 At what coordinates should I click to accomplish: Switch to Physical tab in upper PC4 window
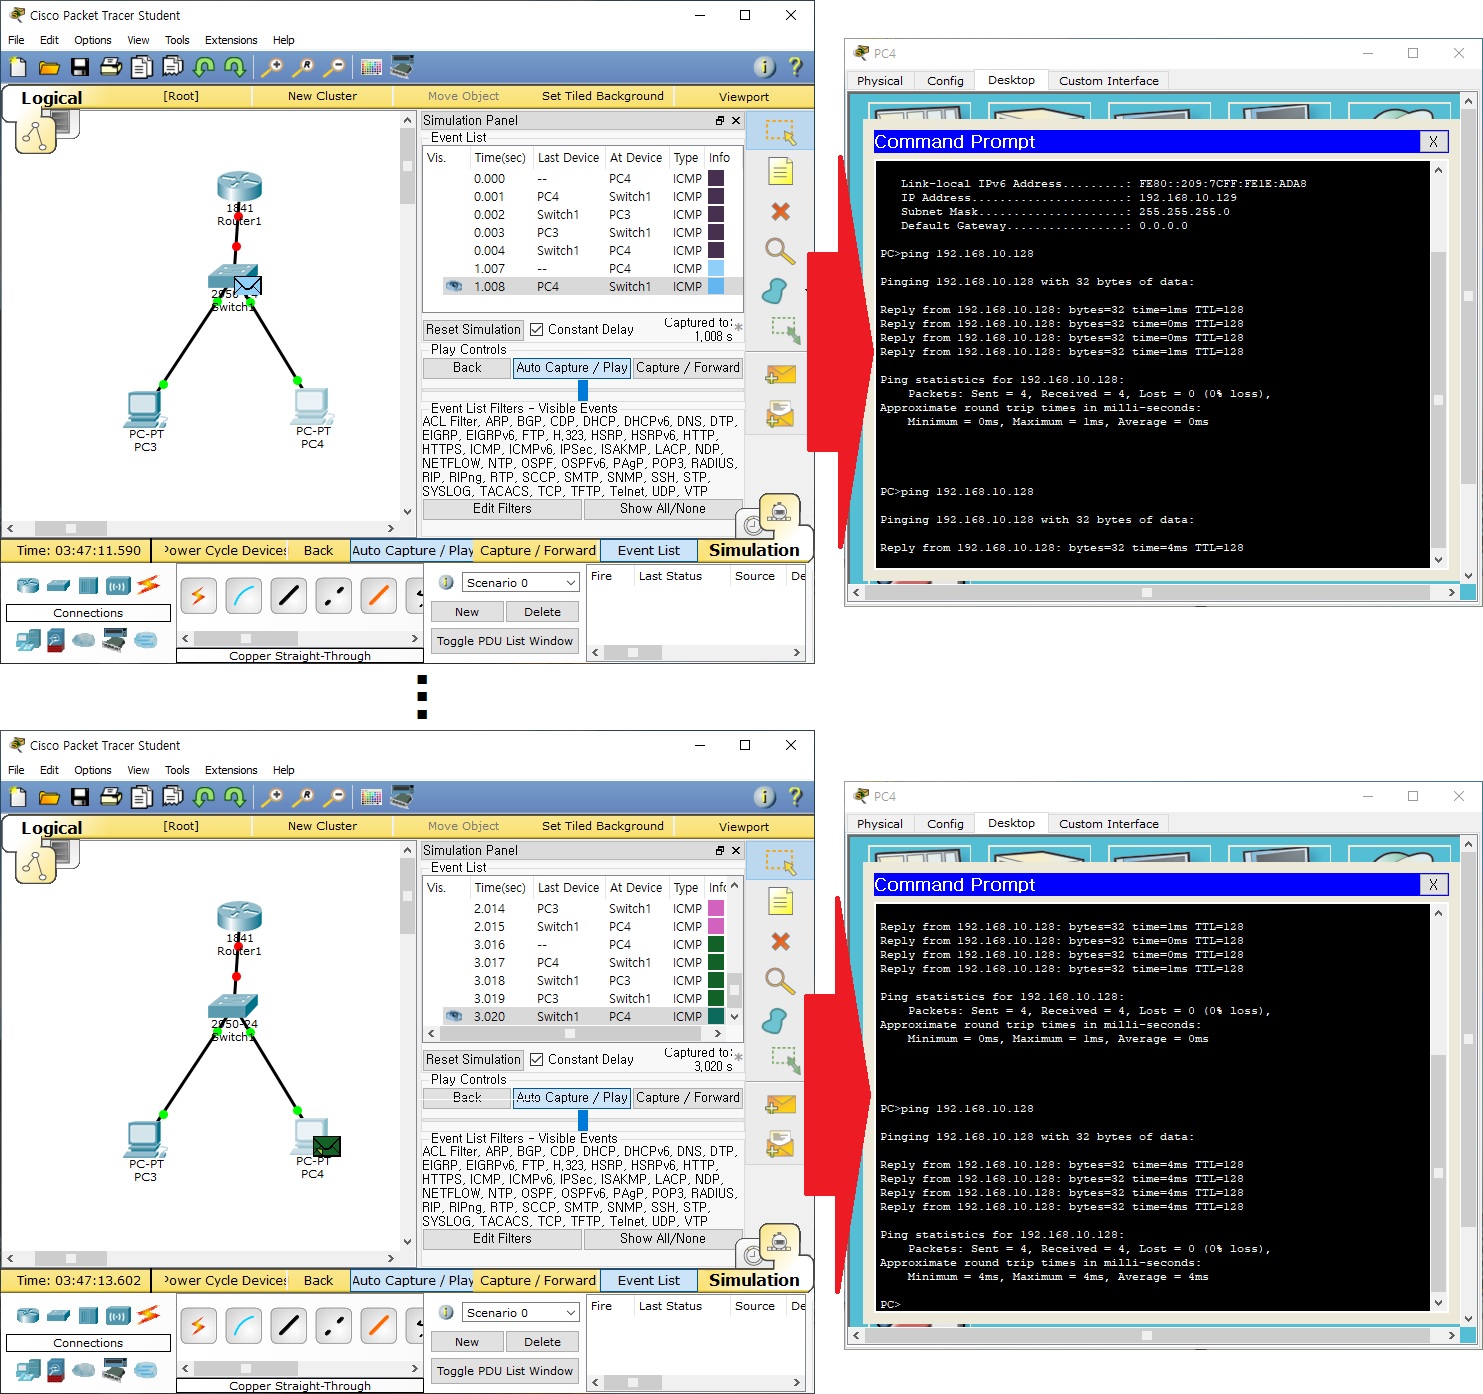(880, 81)
